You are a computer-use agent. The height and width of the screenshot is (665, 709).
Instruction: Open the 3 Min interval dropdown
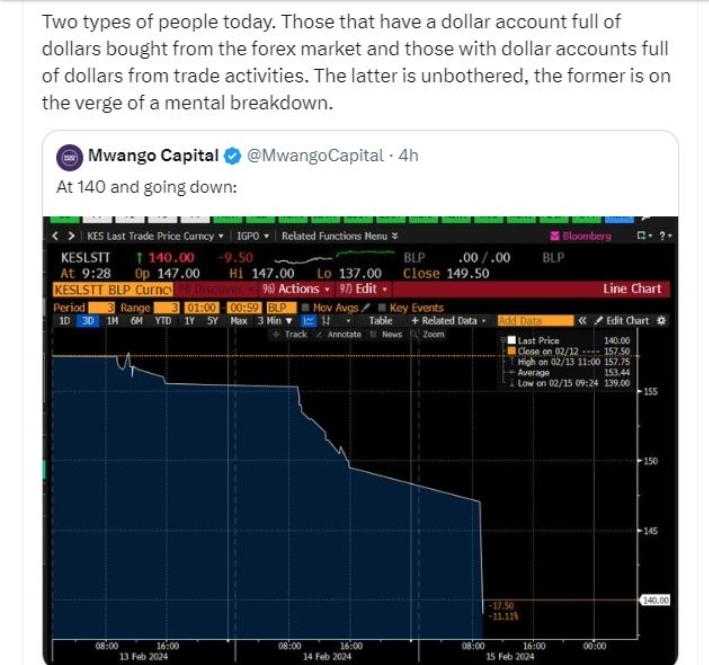click(274, 321)
